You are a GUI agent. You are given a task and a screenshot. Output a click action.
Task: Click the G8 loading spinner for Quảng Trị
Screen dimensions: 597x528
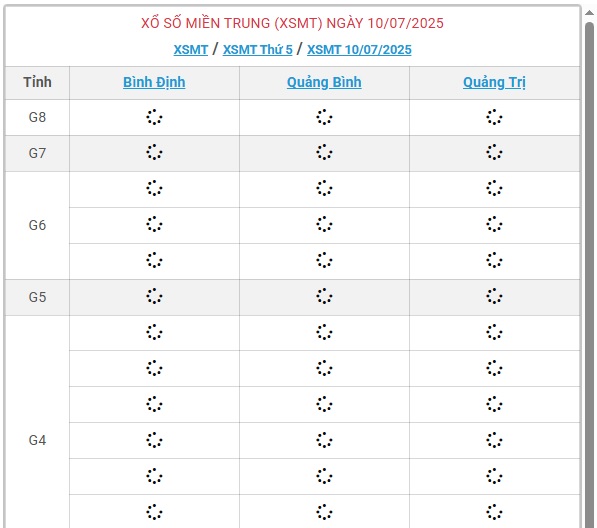(x=494, y=117)
